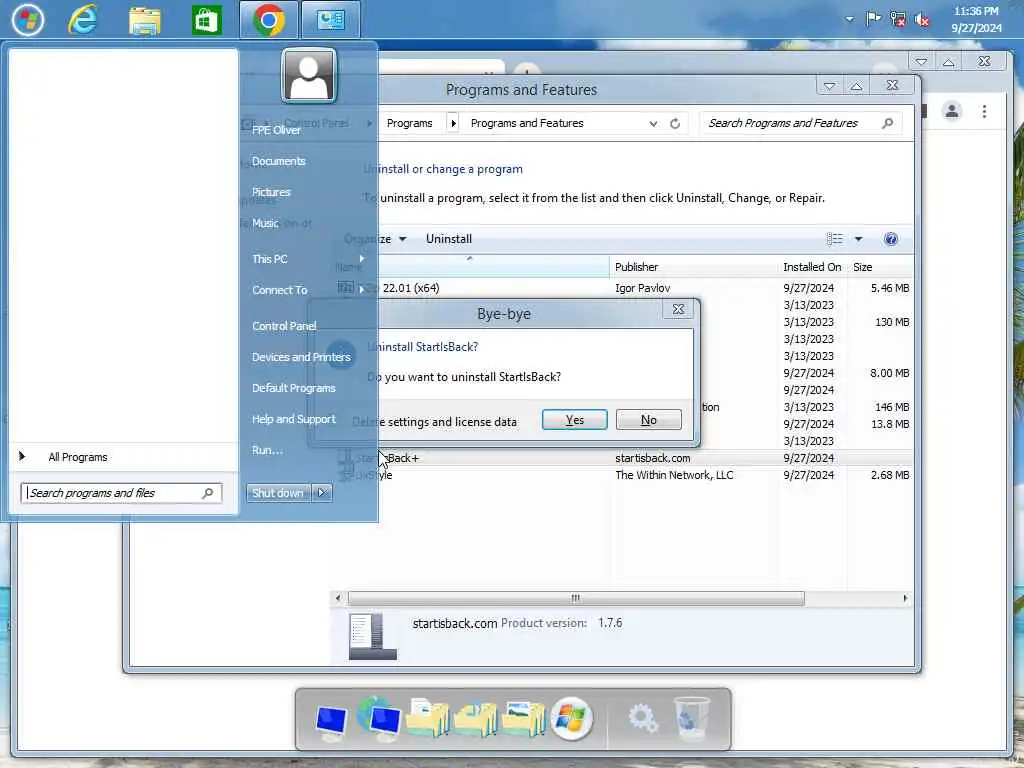Open address bar history dropdown
The width and height of the screenshot is (1024, 768).
click(x=653, y=123)
